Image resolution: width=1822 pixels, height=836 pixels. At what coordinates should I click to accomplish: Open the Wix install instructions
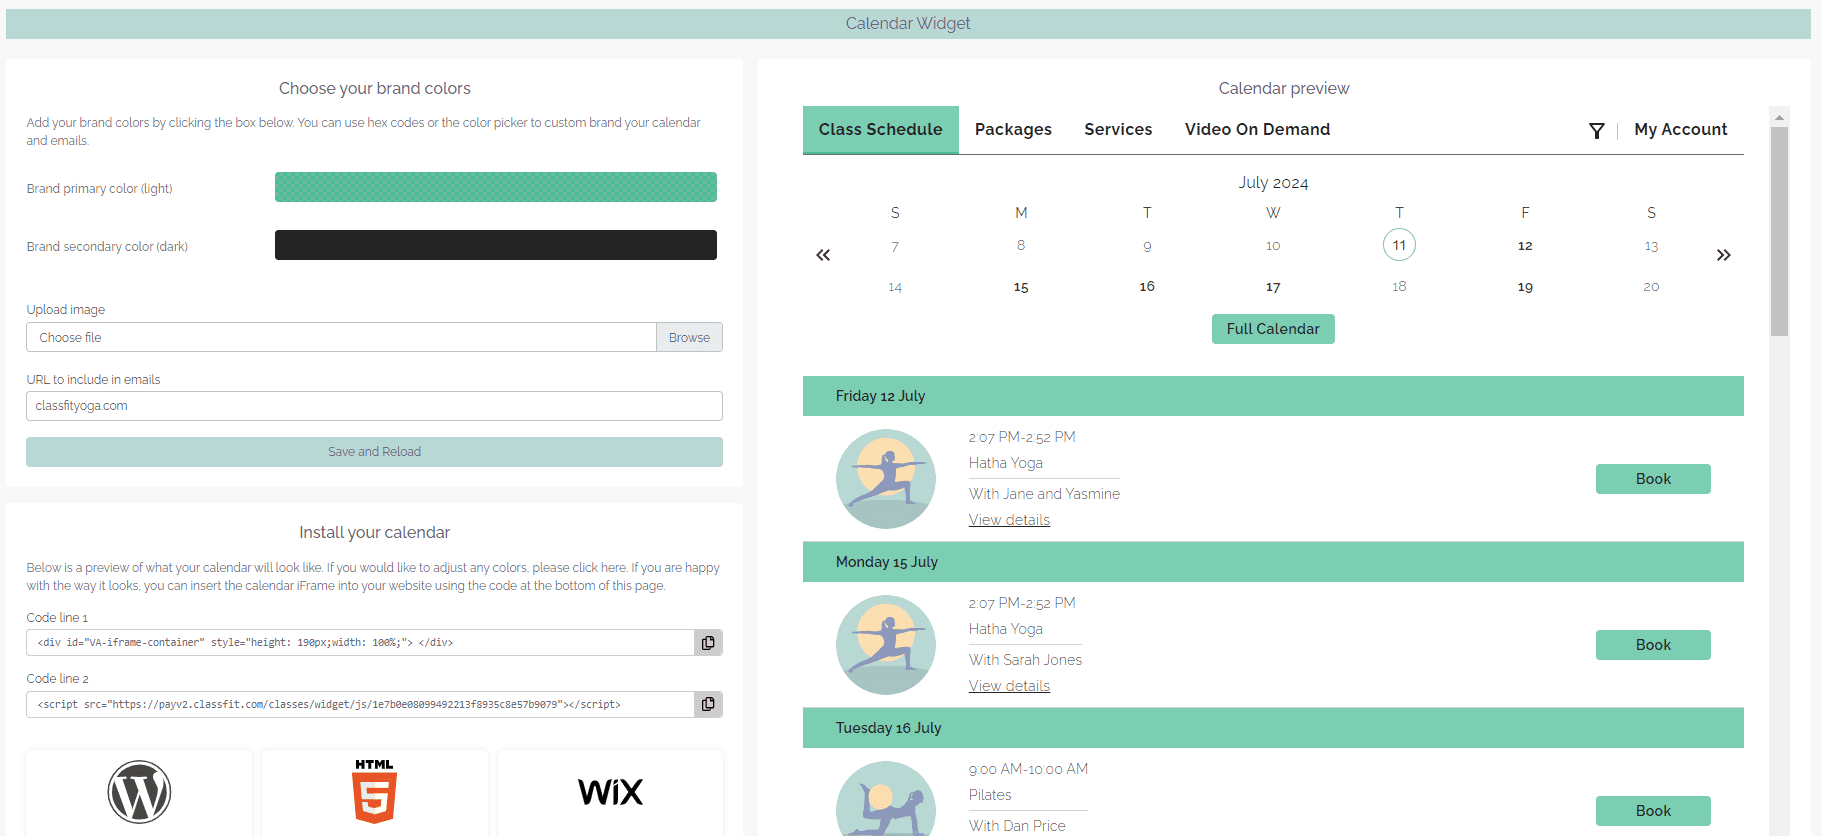point(610,792)
